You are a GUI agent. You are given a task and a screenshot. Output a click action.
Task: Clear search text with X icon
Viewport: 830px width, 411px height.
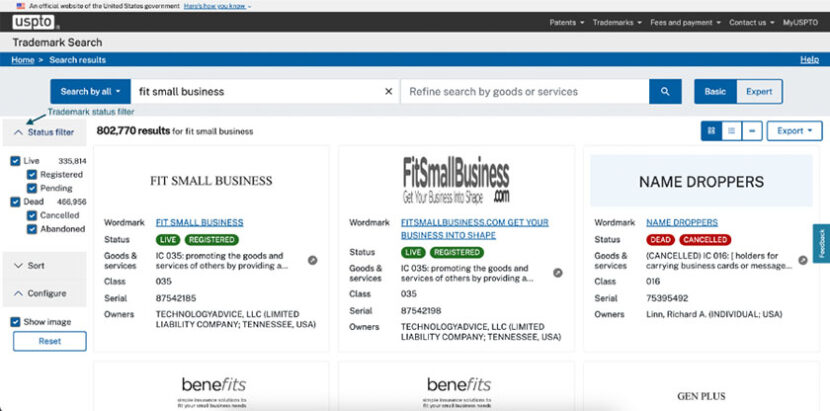click(x=388, y=92)
